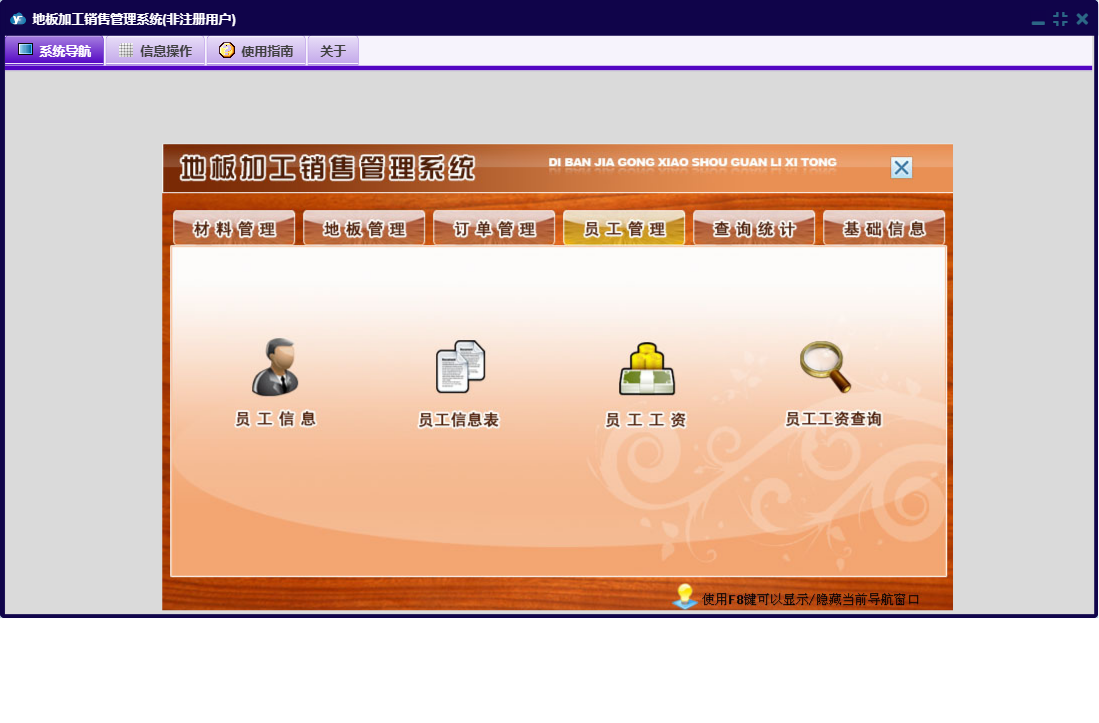Open the 员工信息表 documents icon
The image size is (1099, 723).
click(460, 367)
